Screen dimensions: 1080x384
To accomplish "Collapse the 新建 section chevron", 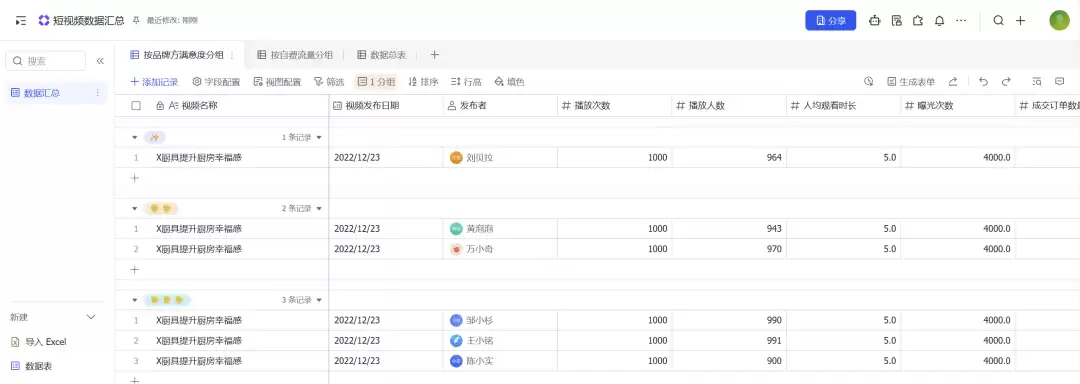I will click(91, 317).
